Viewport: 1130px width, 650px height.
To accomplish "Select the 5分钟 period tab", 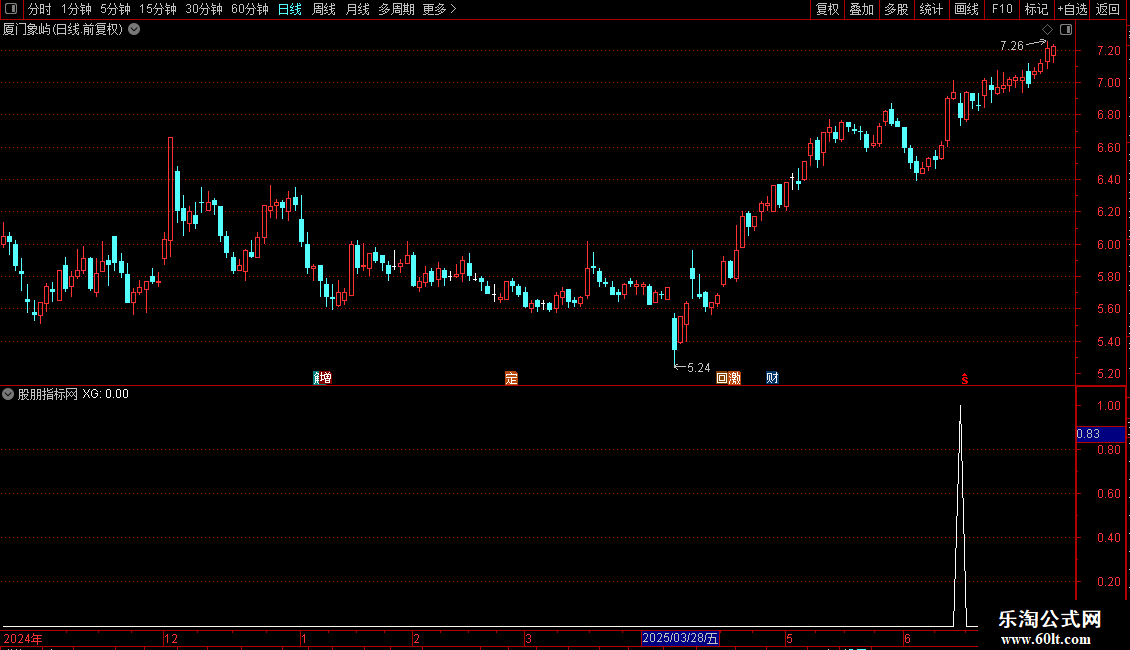I will 115,9.
